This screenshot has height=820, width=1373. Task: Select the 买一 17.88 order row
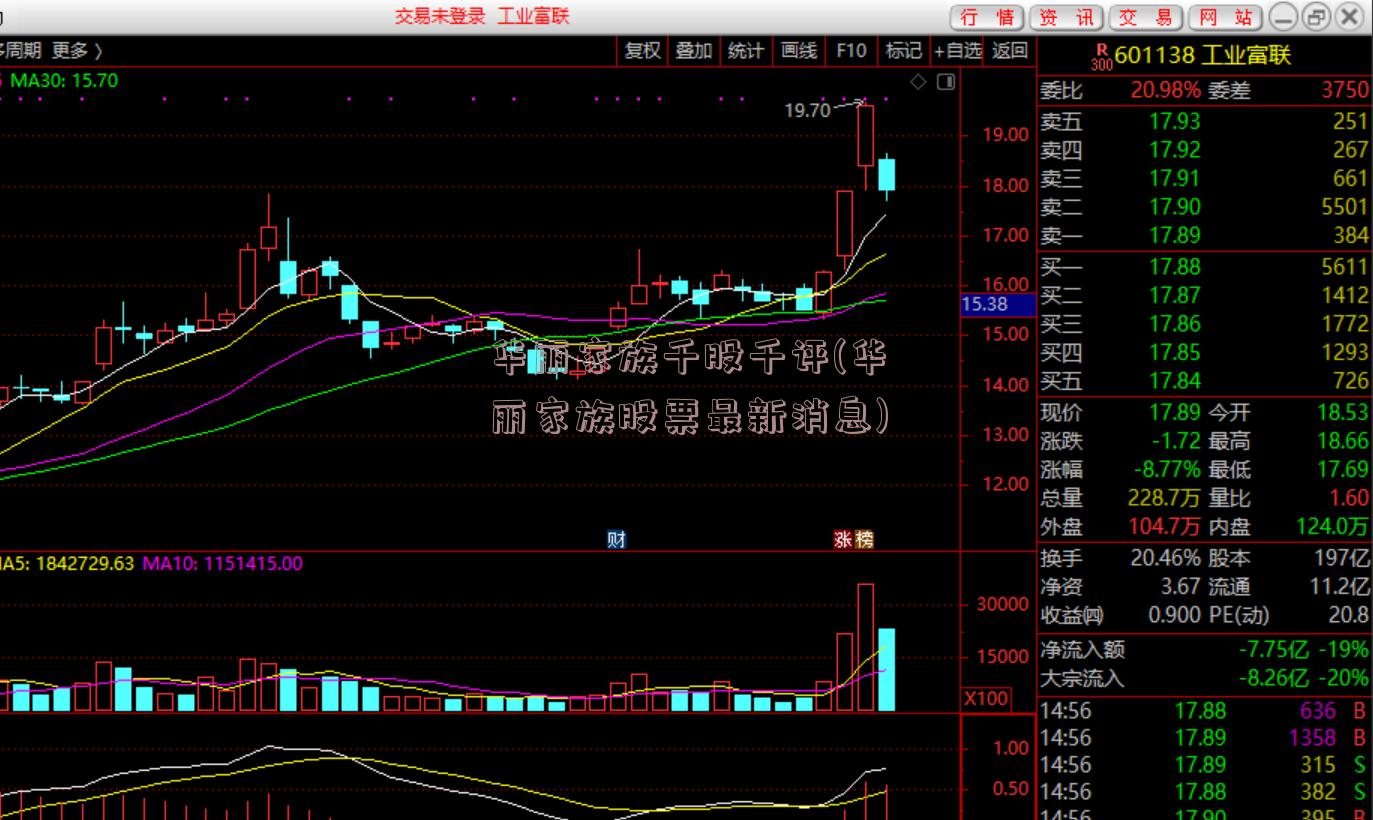point(1204,266)
